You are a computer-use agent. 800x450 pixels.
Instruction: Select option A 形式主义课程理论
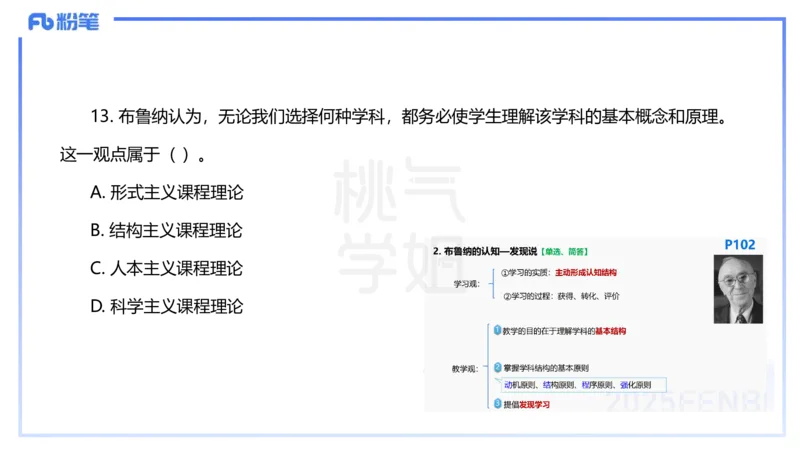click(166, 192)
